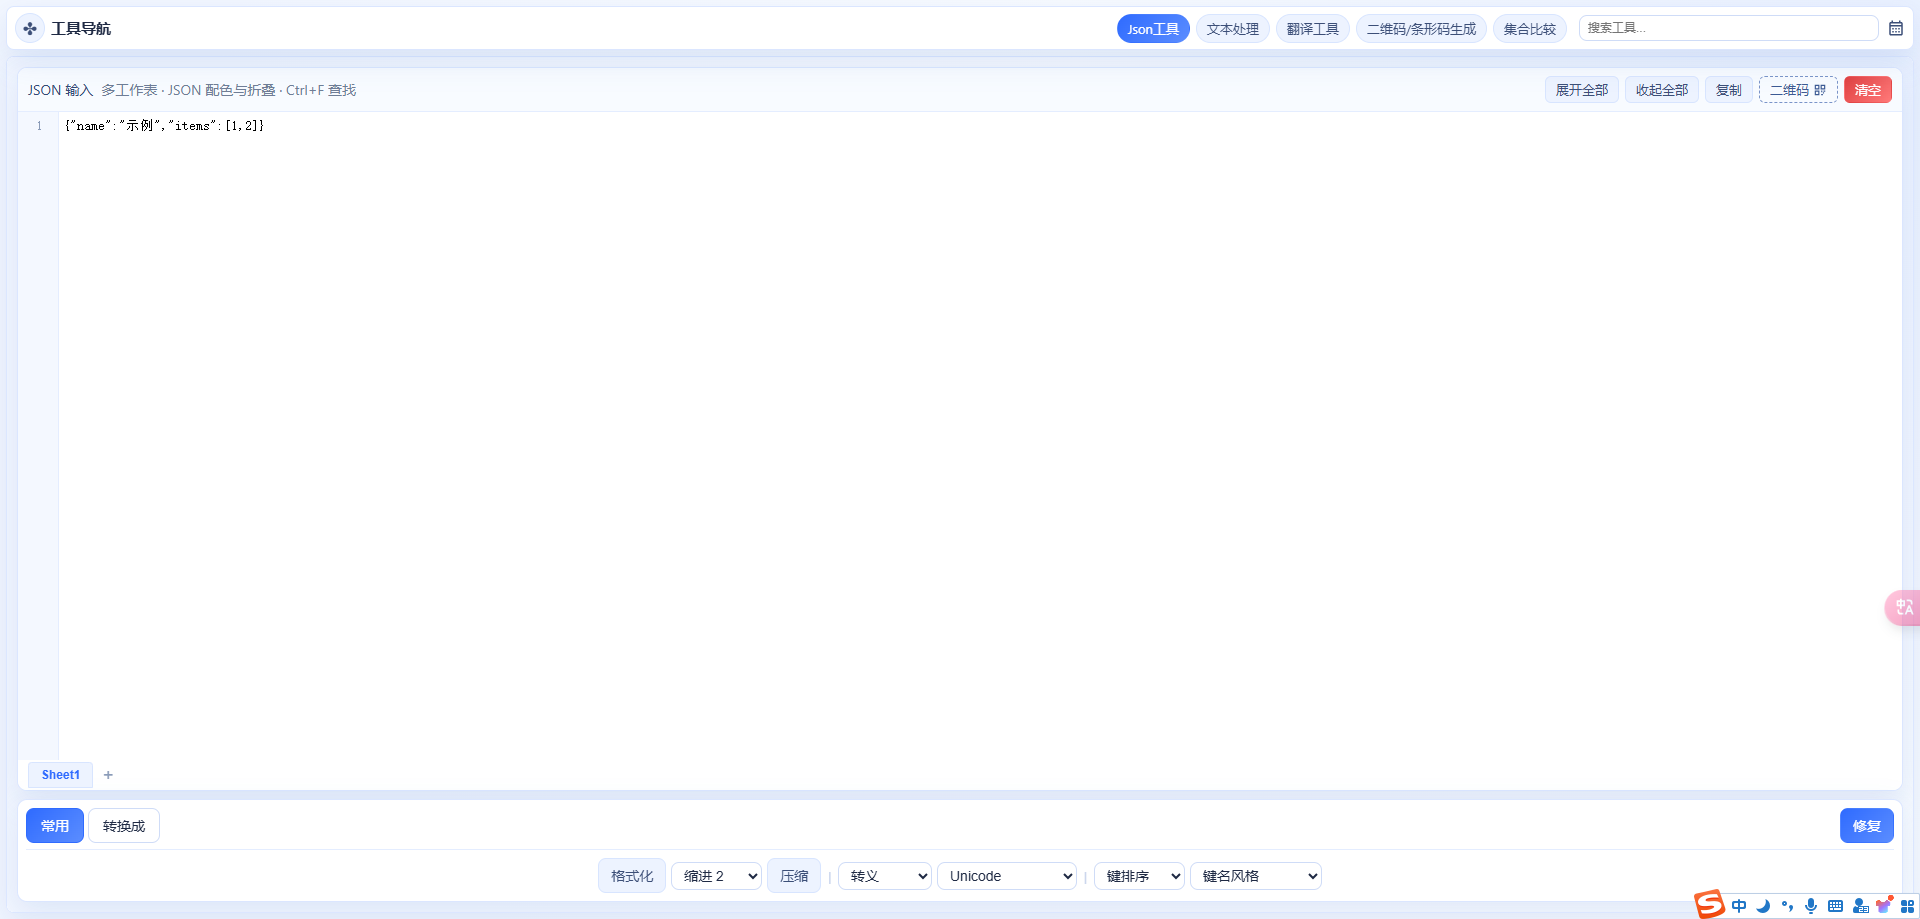Click the 展开全部 button
The width and height of the screenshot is (1920, 919).
1582,90
